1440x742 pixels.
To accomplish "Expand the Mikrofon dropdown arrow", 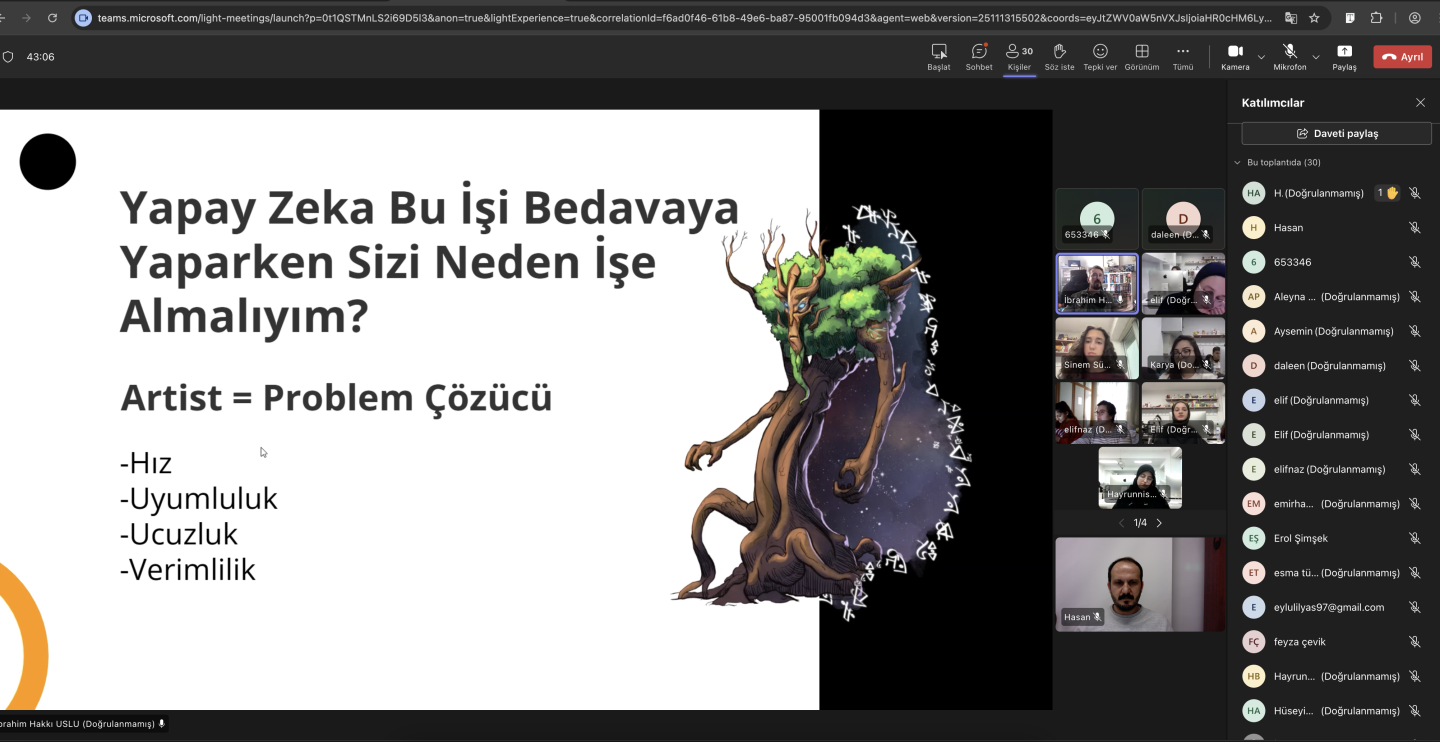I will [x=1316, y=57].
